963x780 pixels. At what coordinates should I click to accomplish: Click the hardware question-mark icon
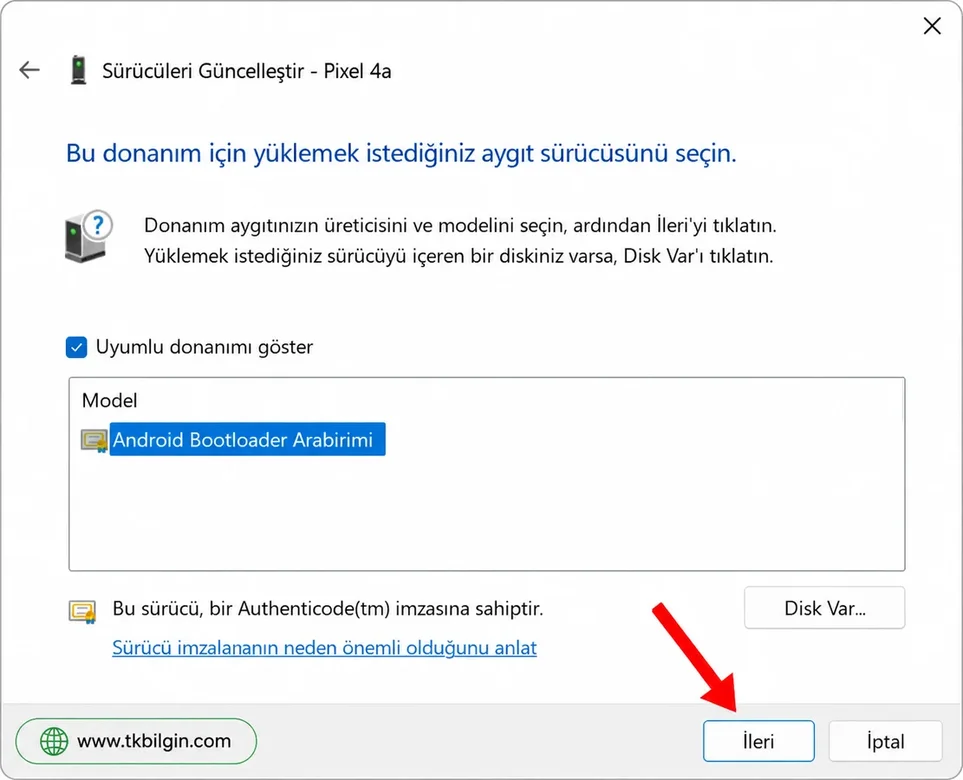[x=89, y=236]
